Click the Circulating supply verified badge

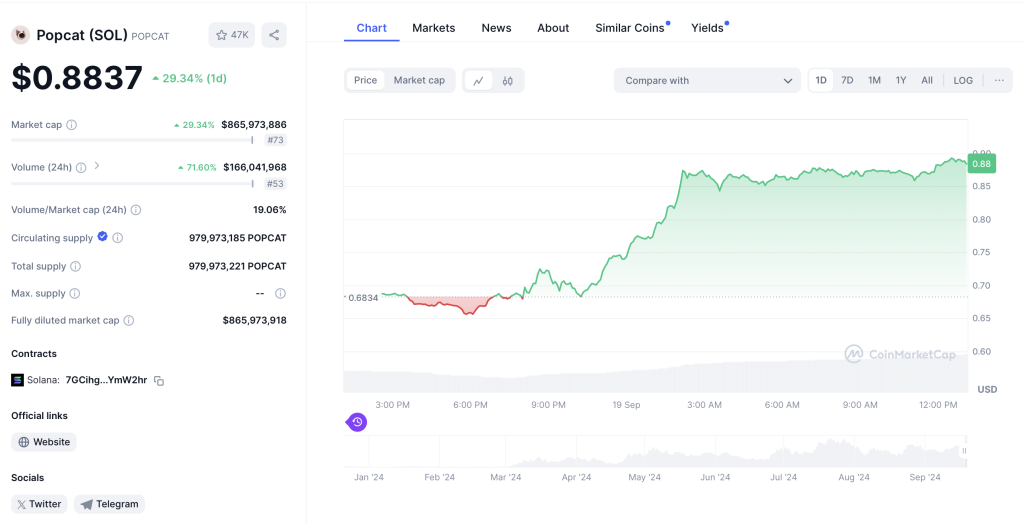tap(103, 237)
